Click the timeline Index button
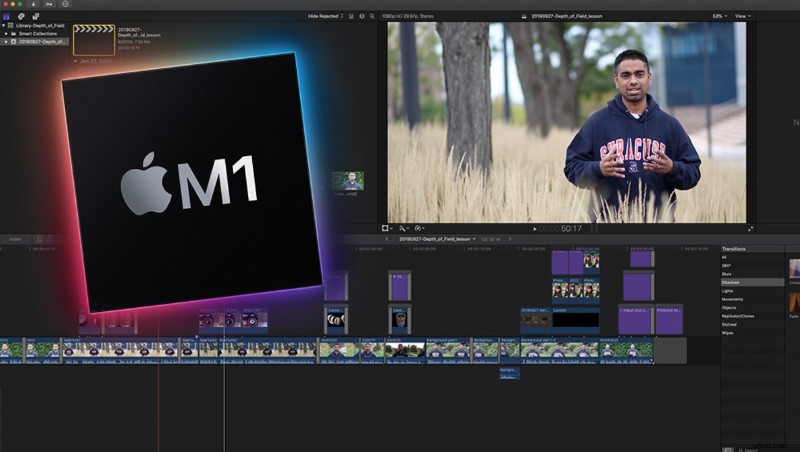The image size is (800, 452). pyautogui.click(x=15, y=239)
